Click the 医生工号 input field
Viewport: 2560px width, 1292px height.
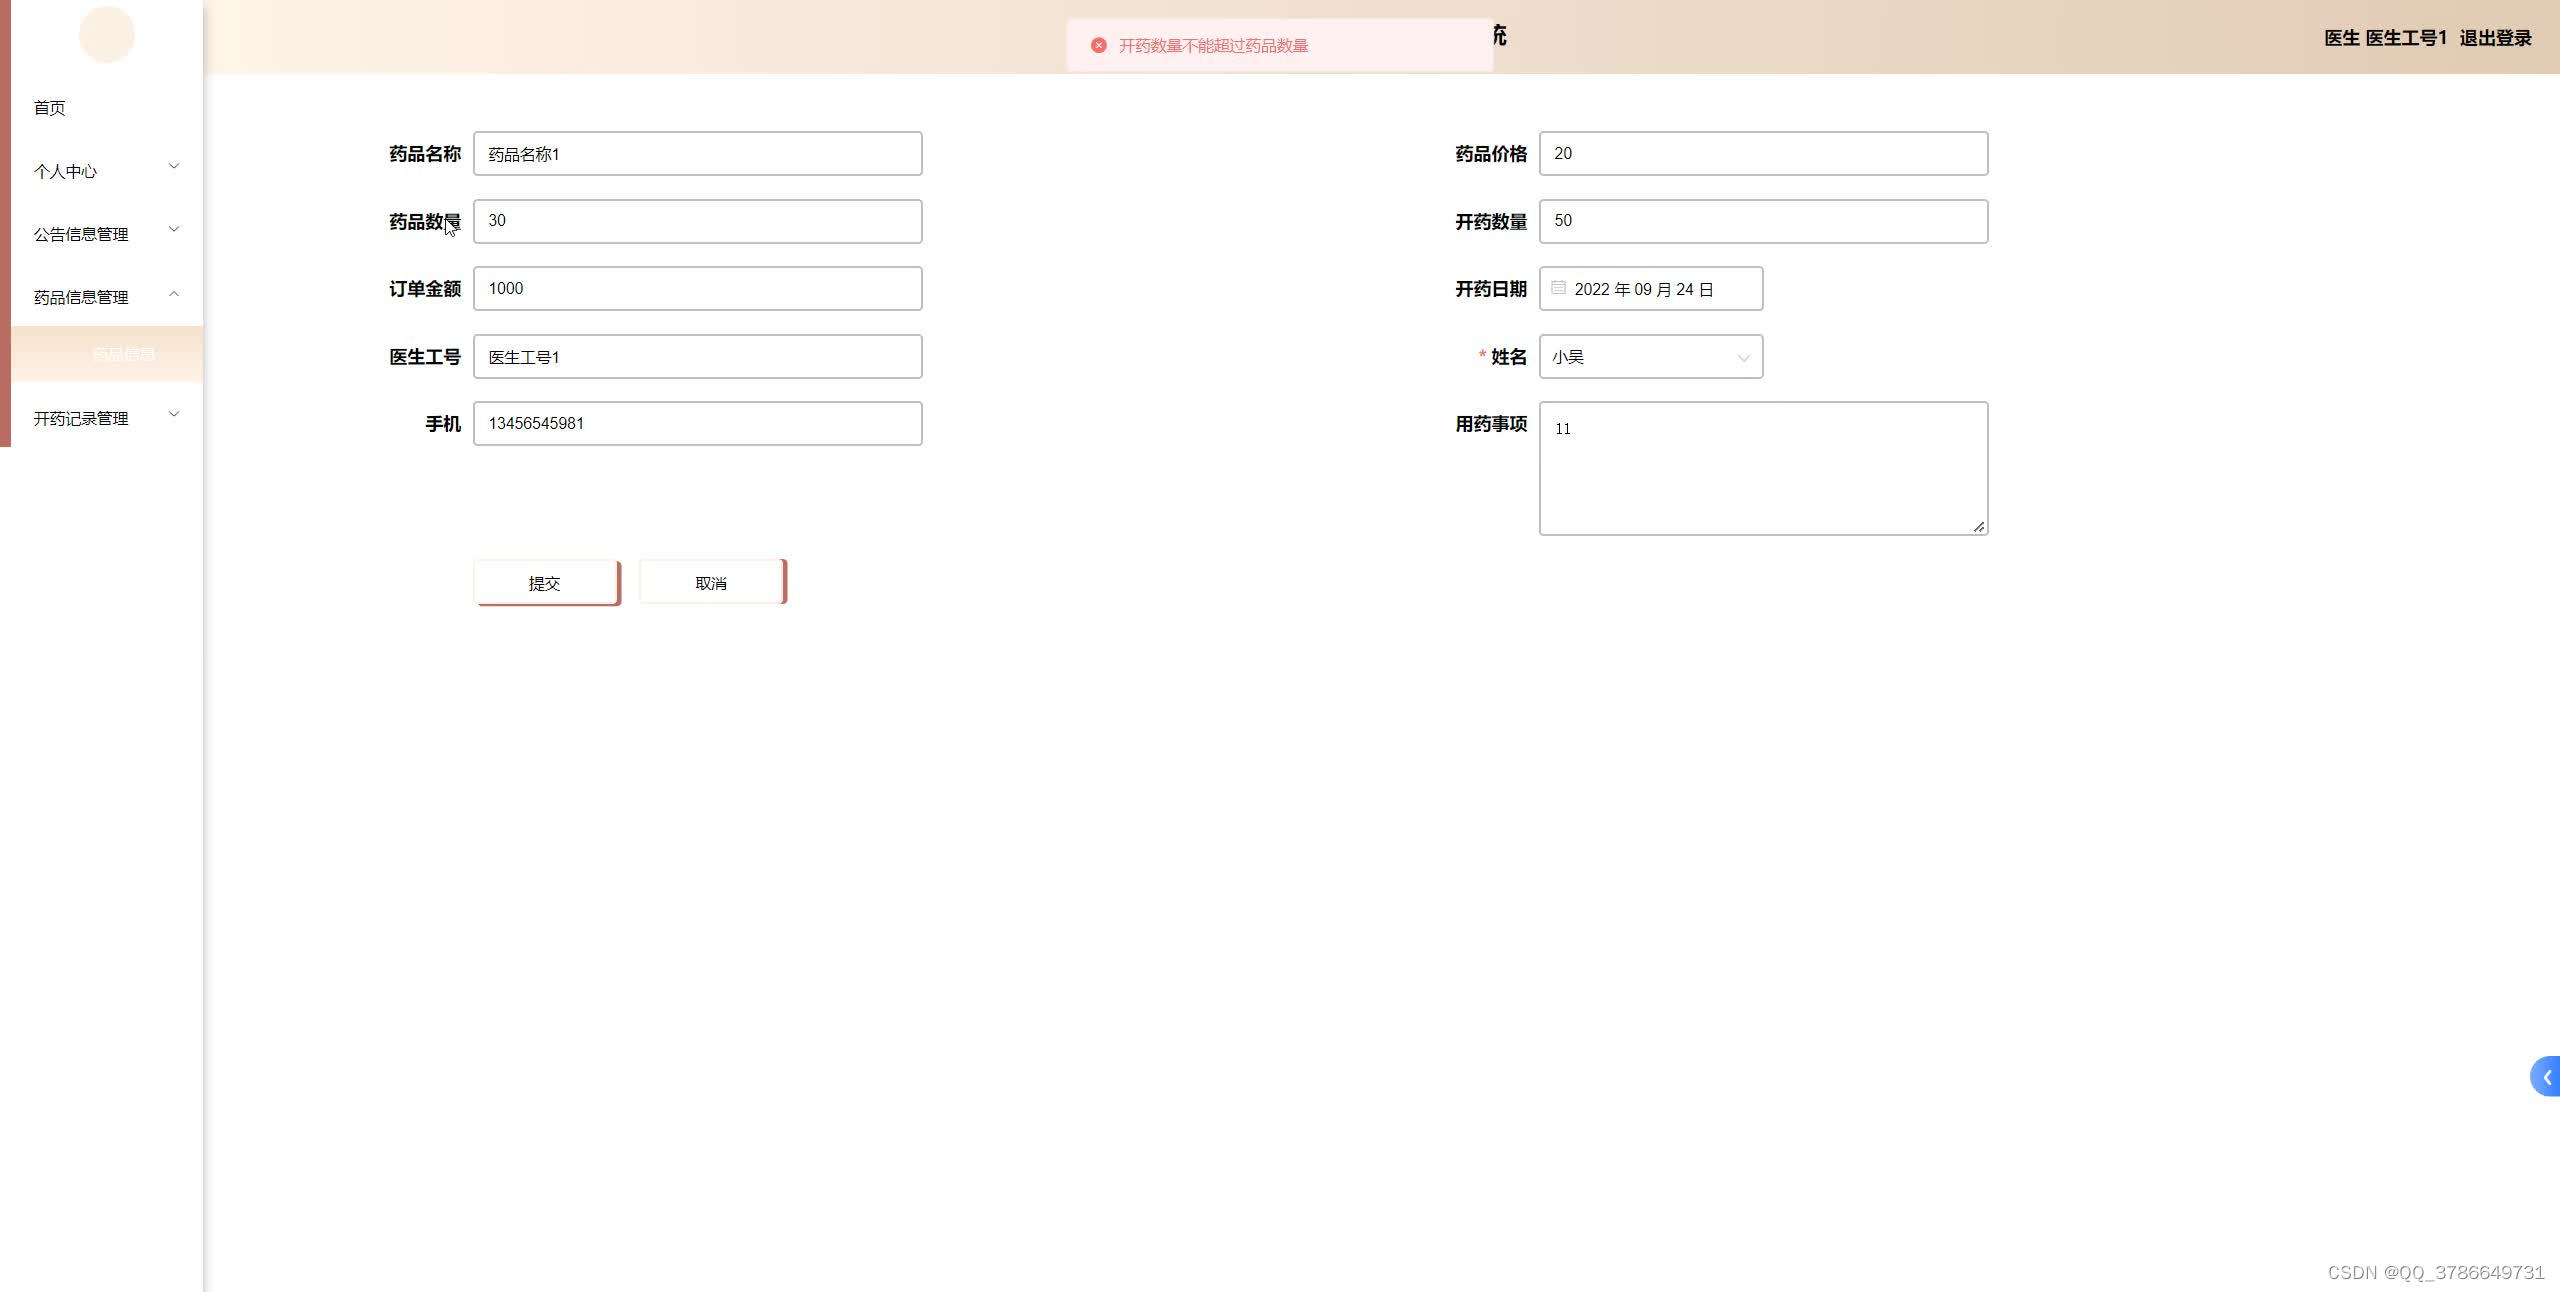click(x=697, y=357)
